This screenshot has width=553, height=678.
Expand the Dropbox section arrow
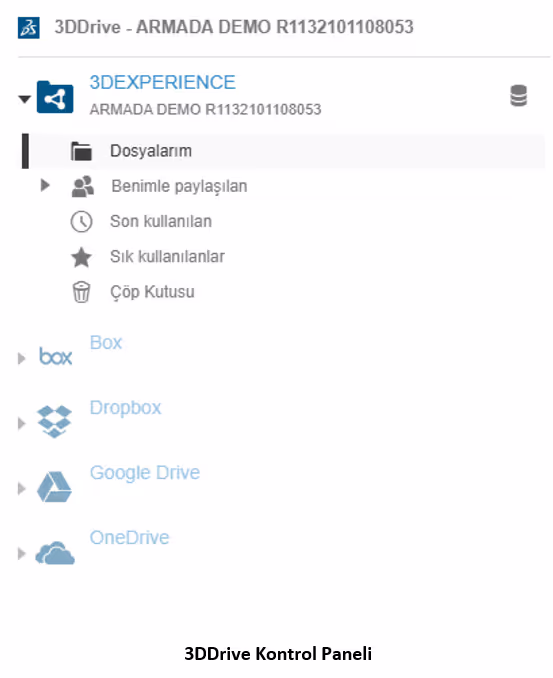click(21, 423)
